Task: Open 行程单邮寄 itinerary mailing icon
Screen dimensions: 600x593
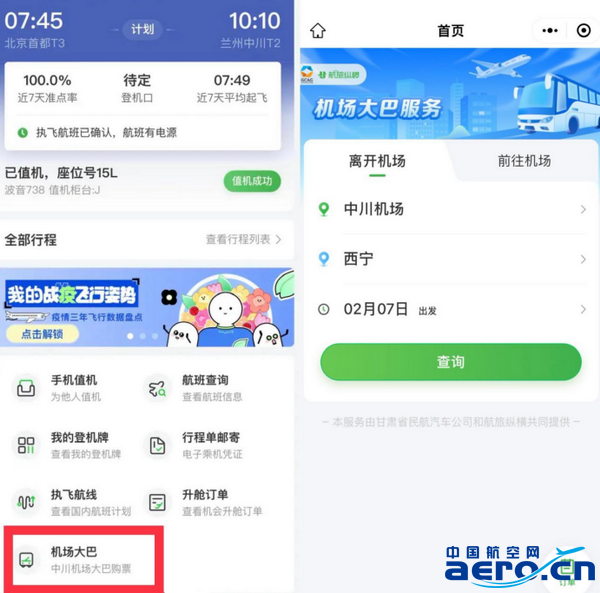Action: [x=157, y=445]
